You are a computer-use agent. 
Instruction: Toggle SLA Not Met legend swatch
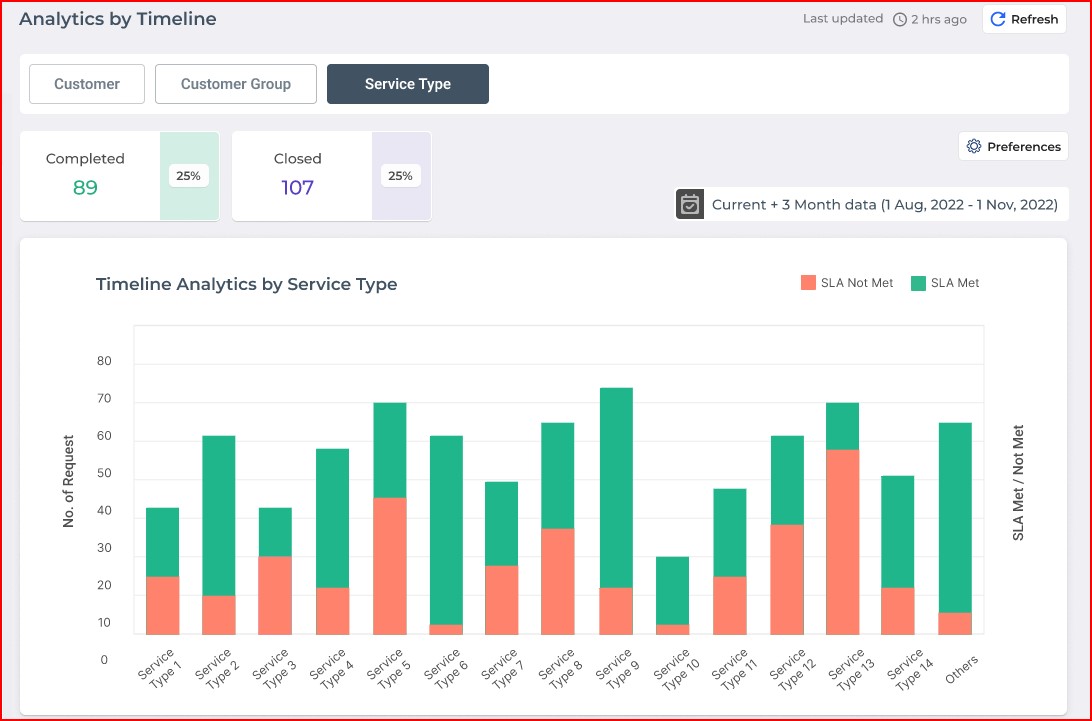click(808, 283)
